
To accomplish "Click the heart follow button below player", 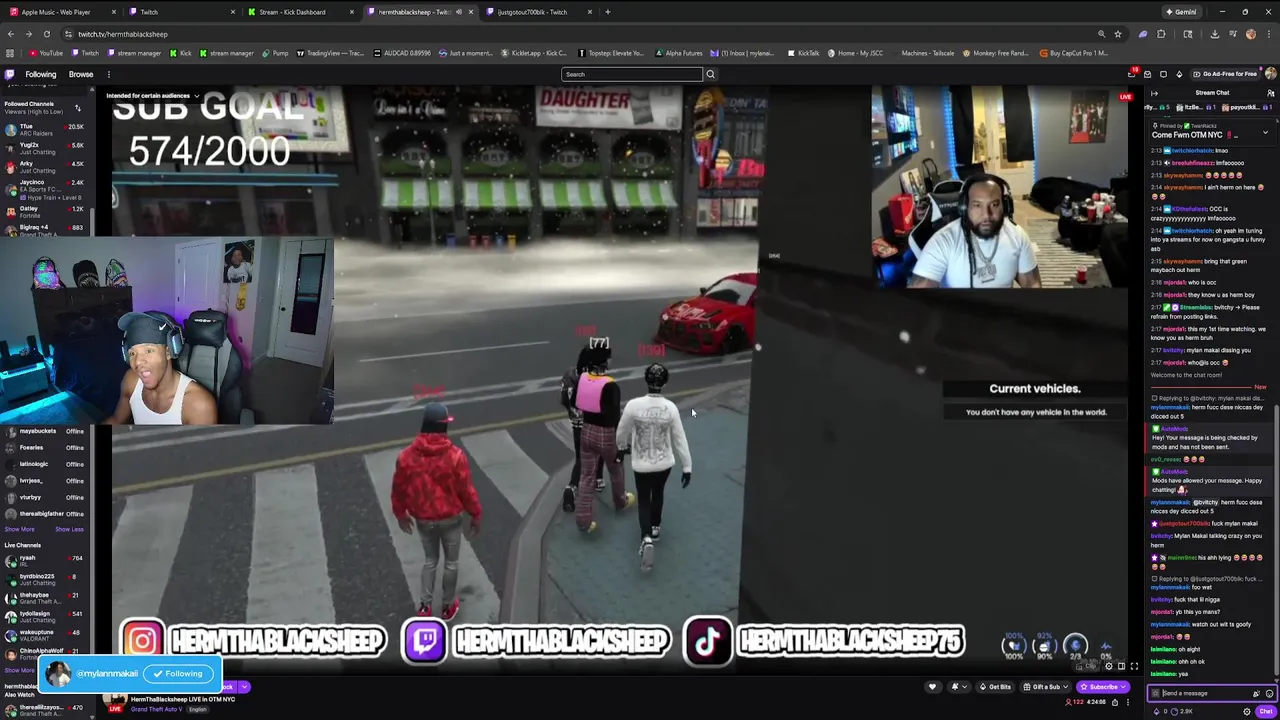I will 932,687.
